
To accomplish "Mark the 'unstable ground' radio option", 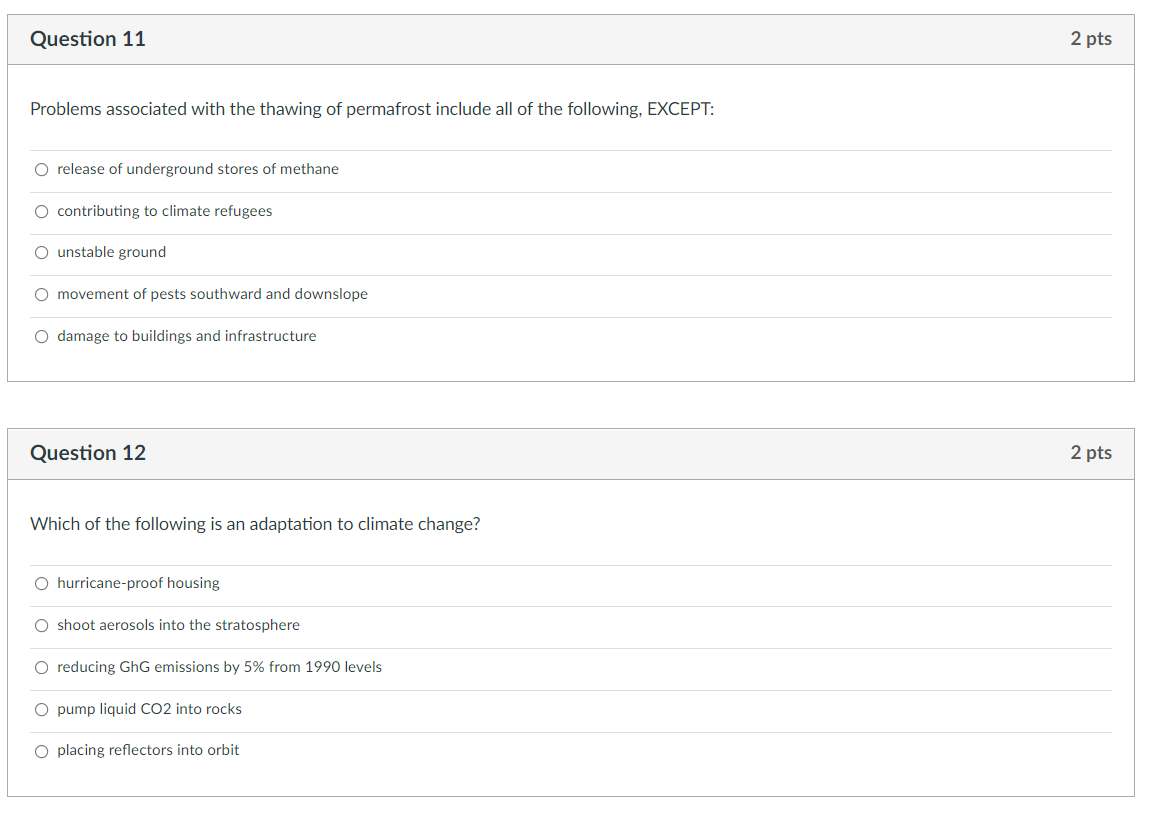I will [41, 253].
